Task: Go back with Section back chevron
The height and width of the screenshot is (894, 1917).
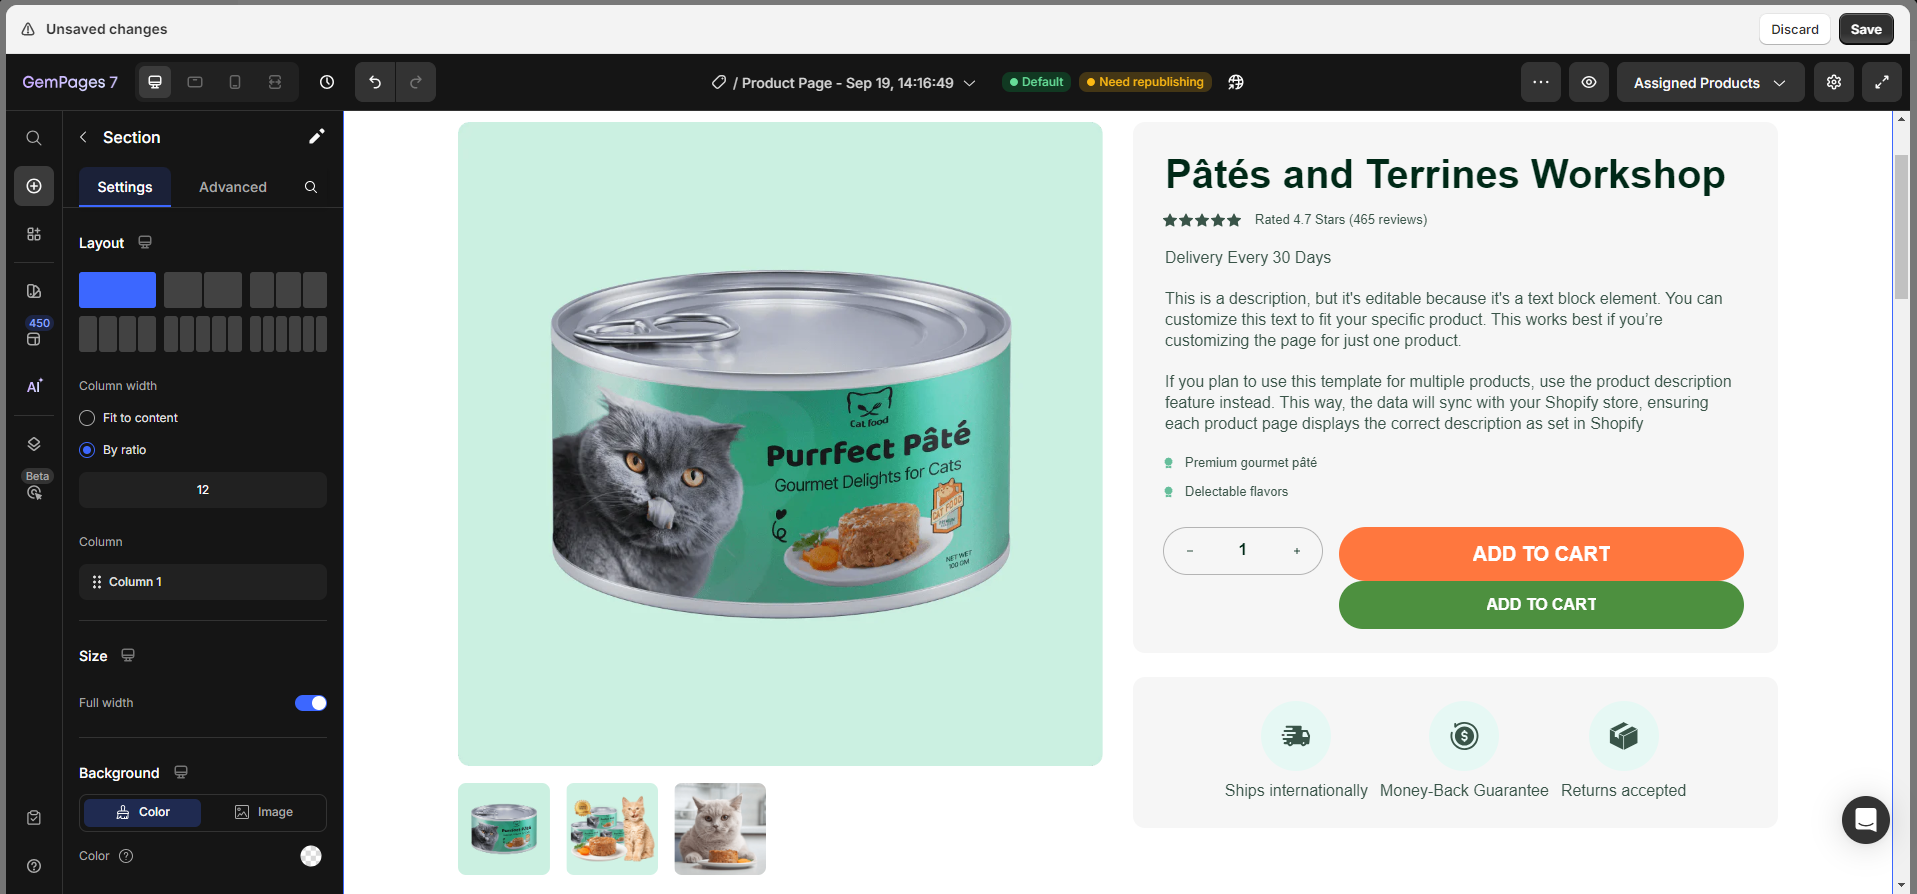Action: [84, 137]
